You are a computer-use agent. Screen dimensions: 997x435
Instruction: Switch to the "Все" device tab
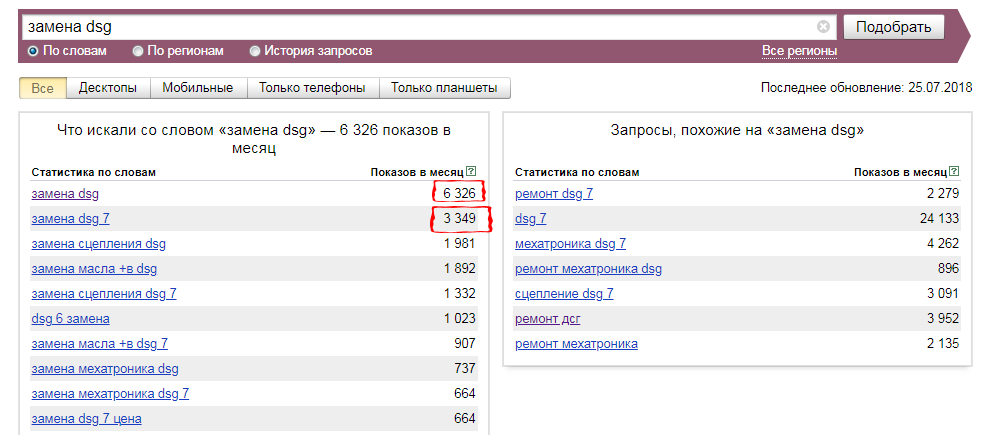tap(43, 88)
